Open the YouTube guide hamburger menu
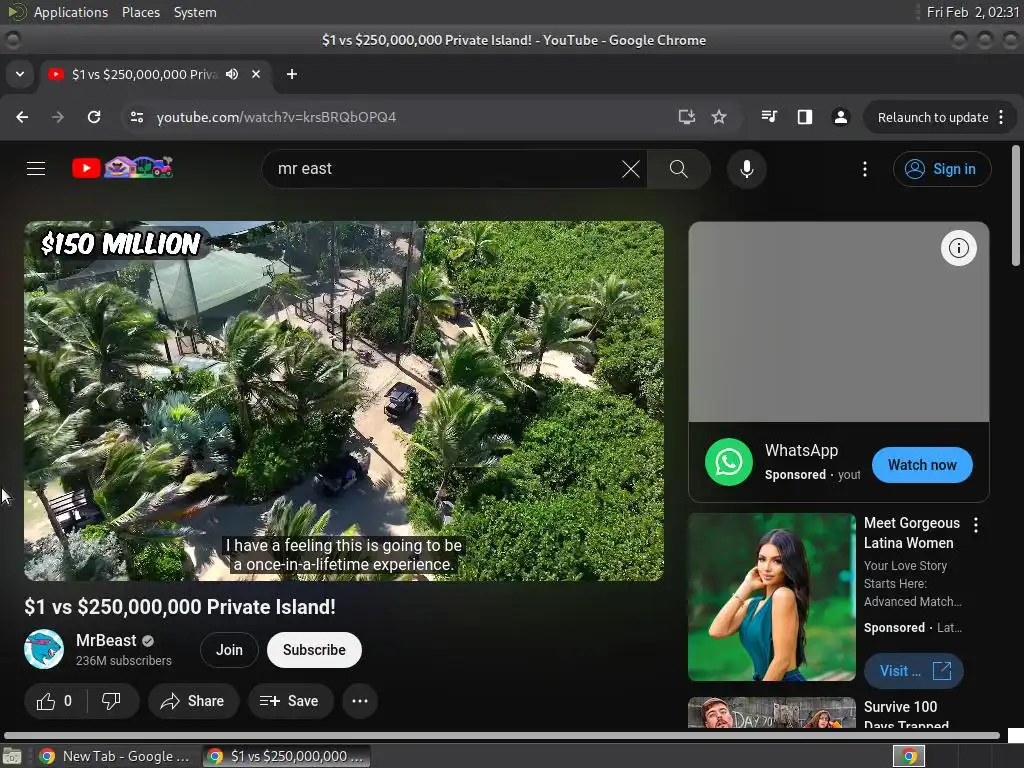Viewport: 1024px width, 768px height. 36,168
